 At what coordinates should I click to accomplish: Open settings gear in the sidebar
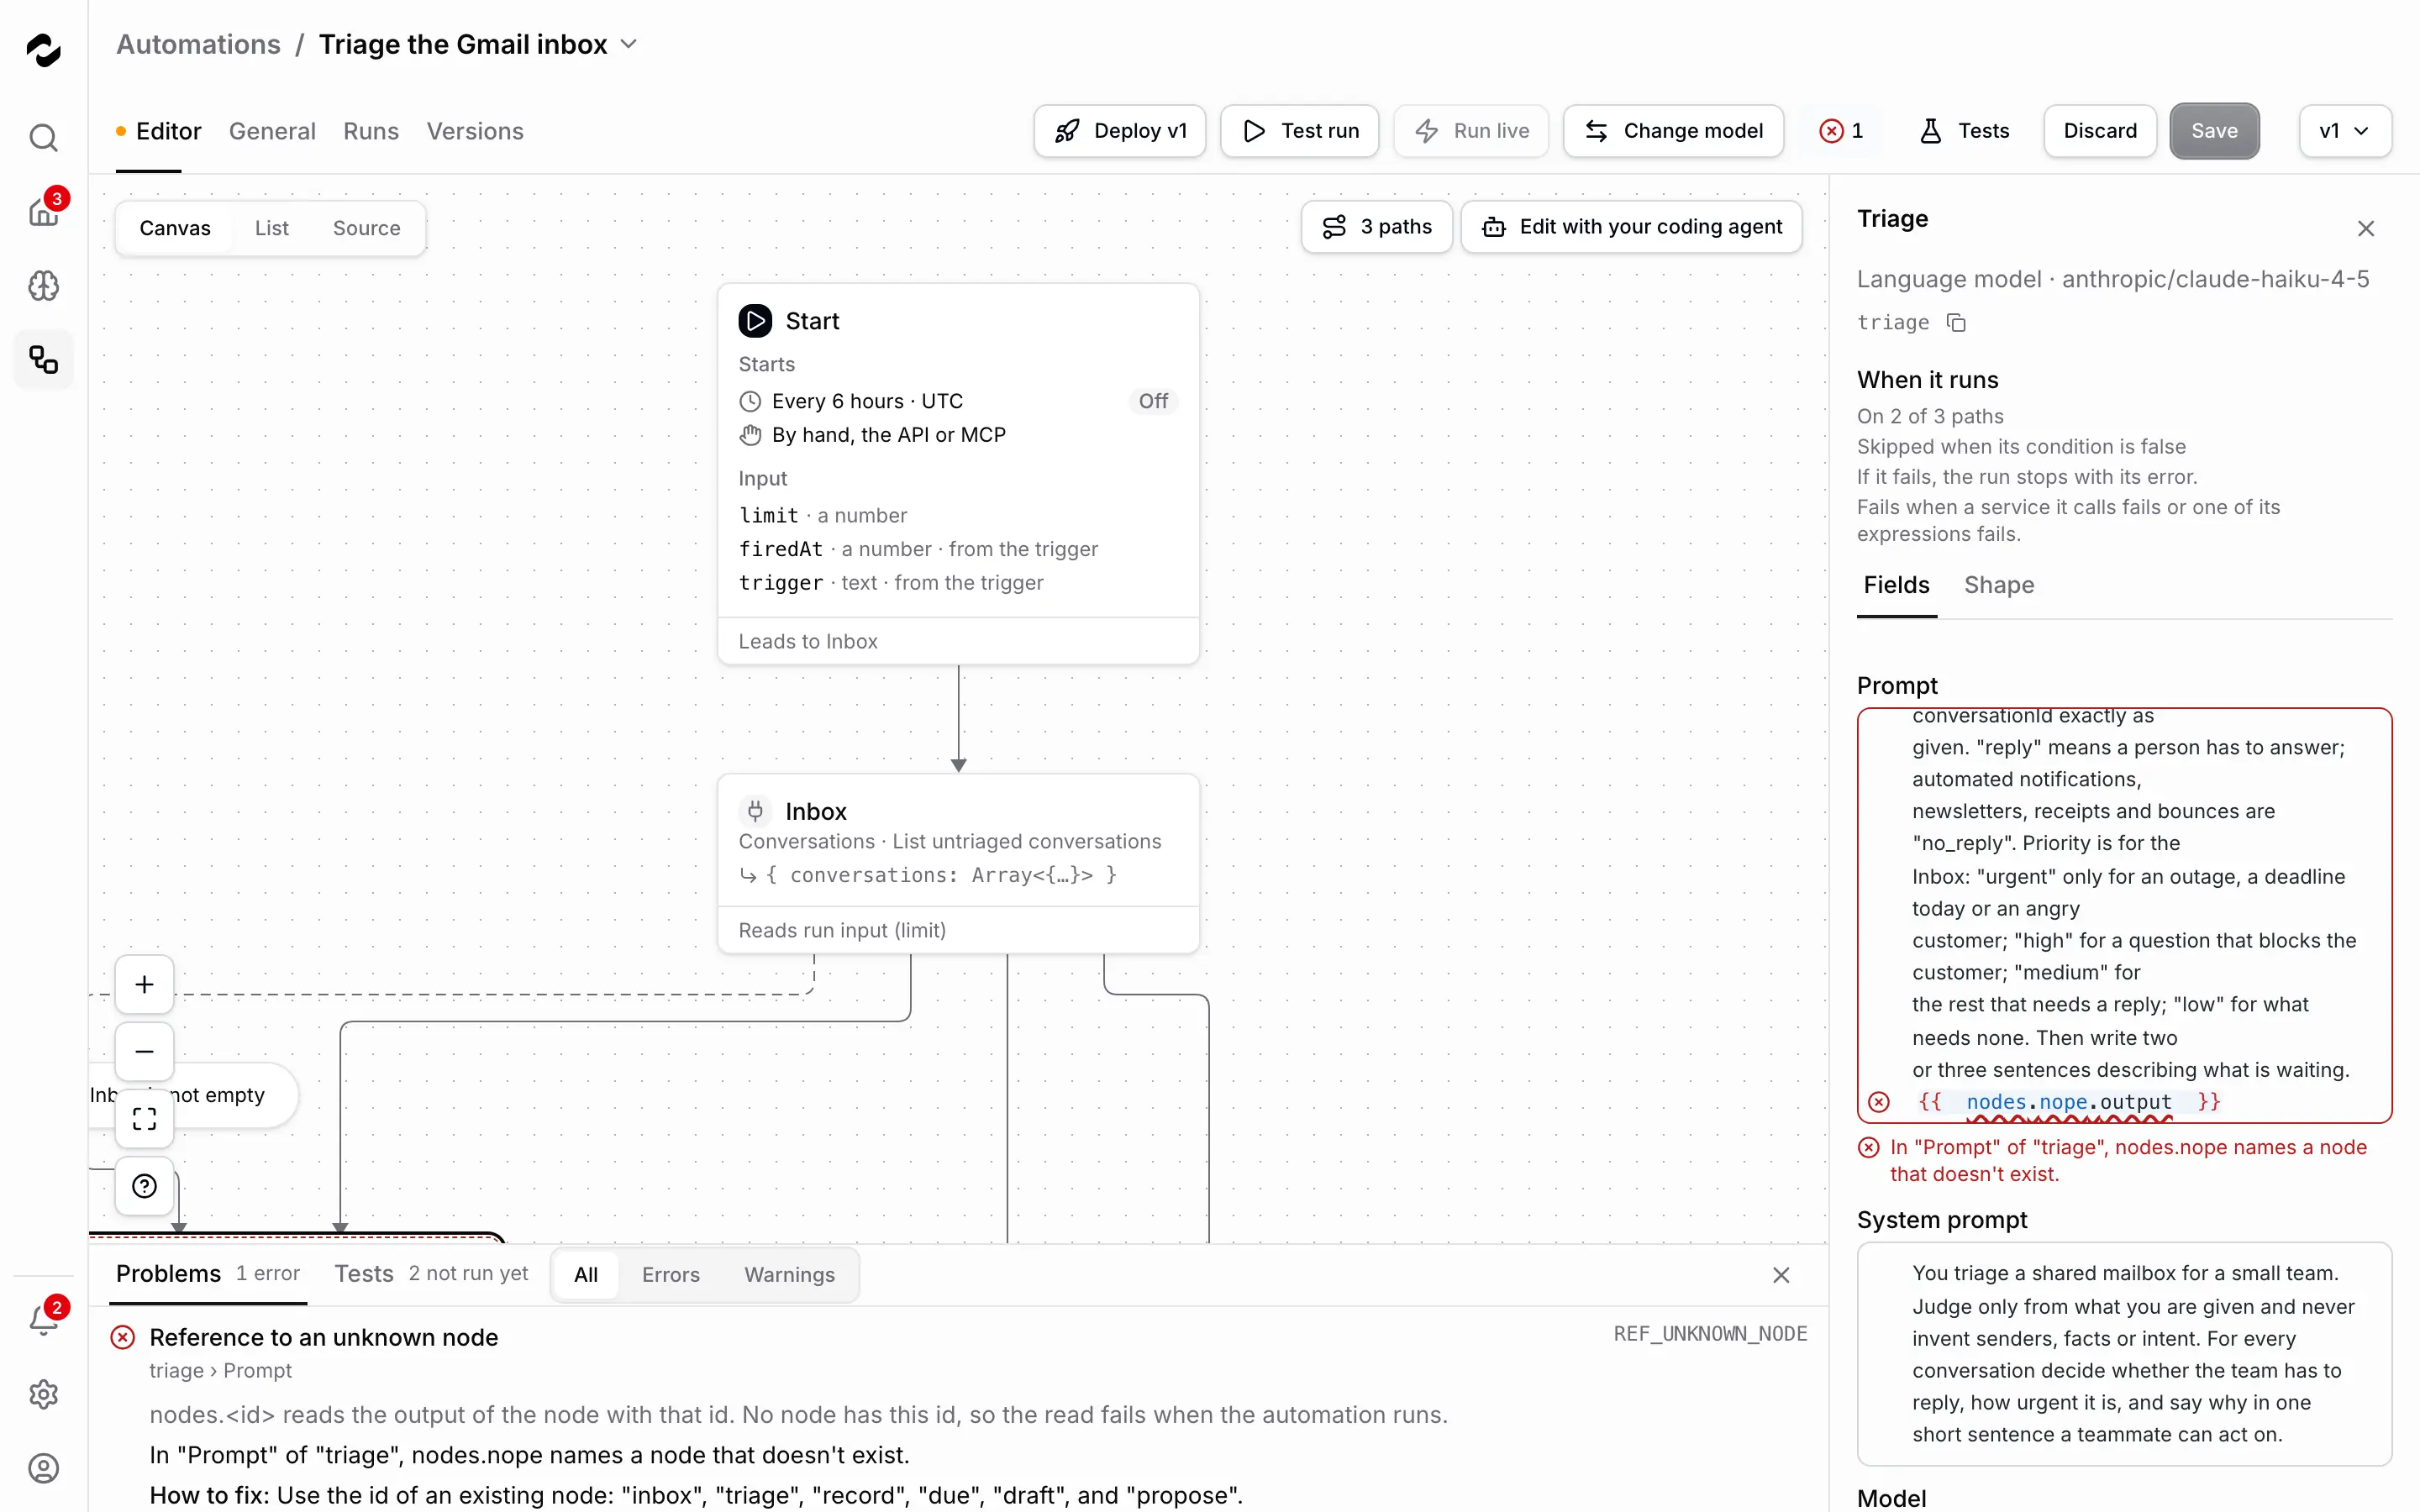click(x=43, y=1394)
